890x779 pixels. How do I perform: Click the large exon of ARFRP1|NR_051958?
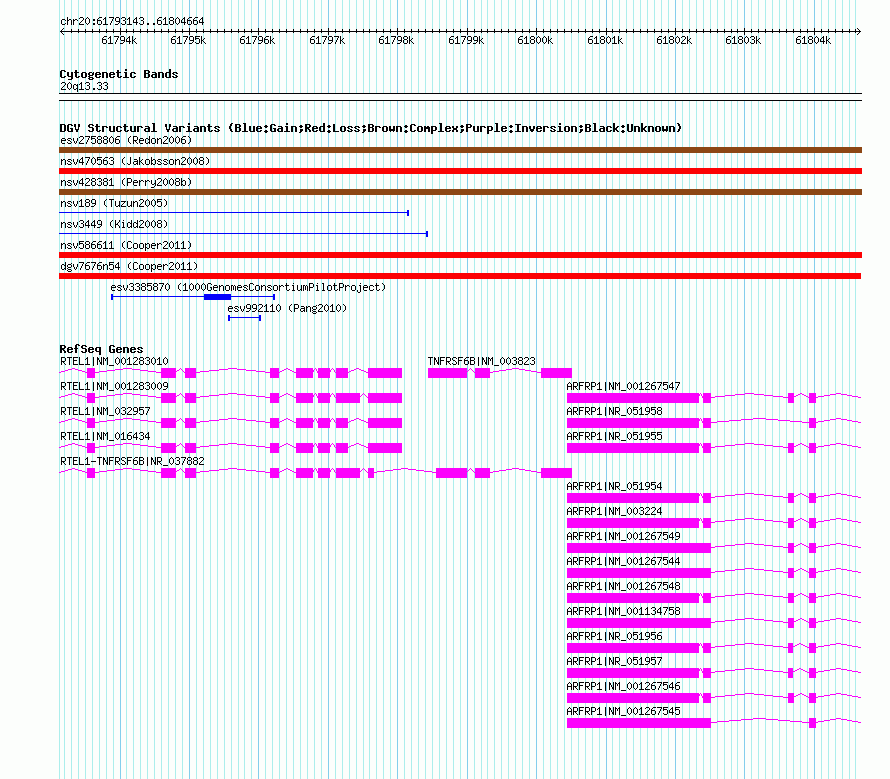633,423
